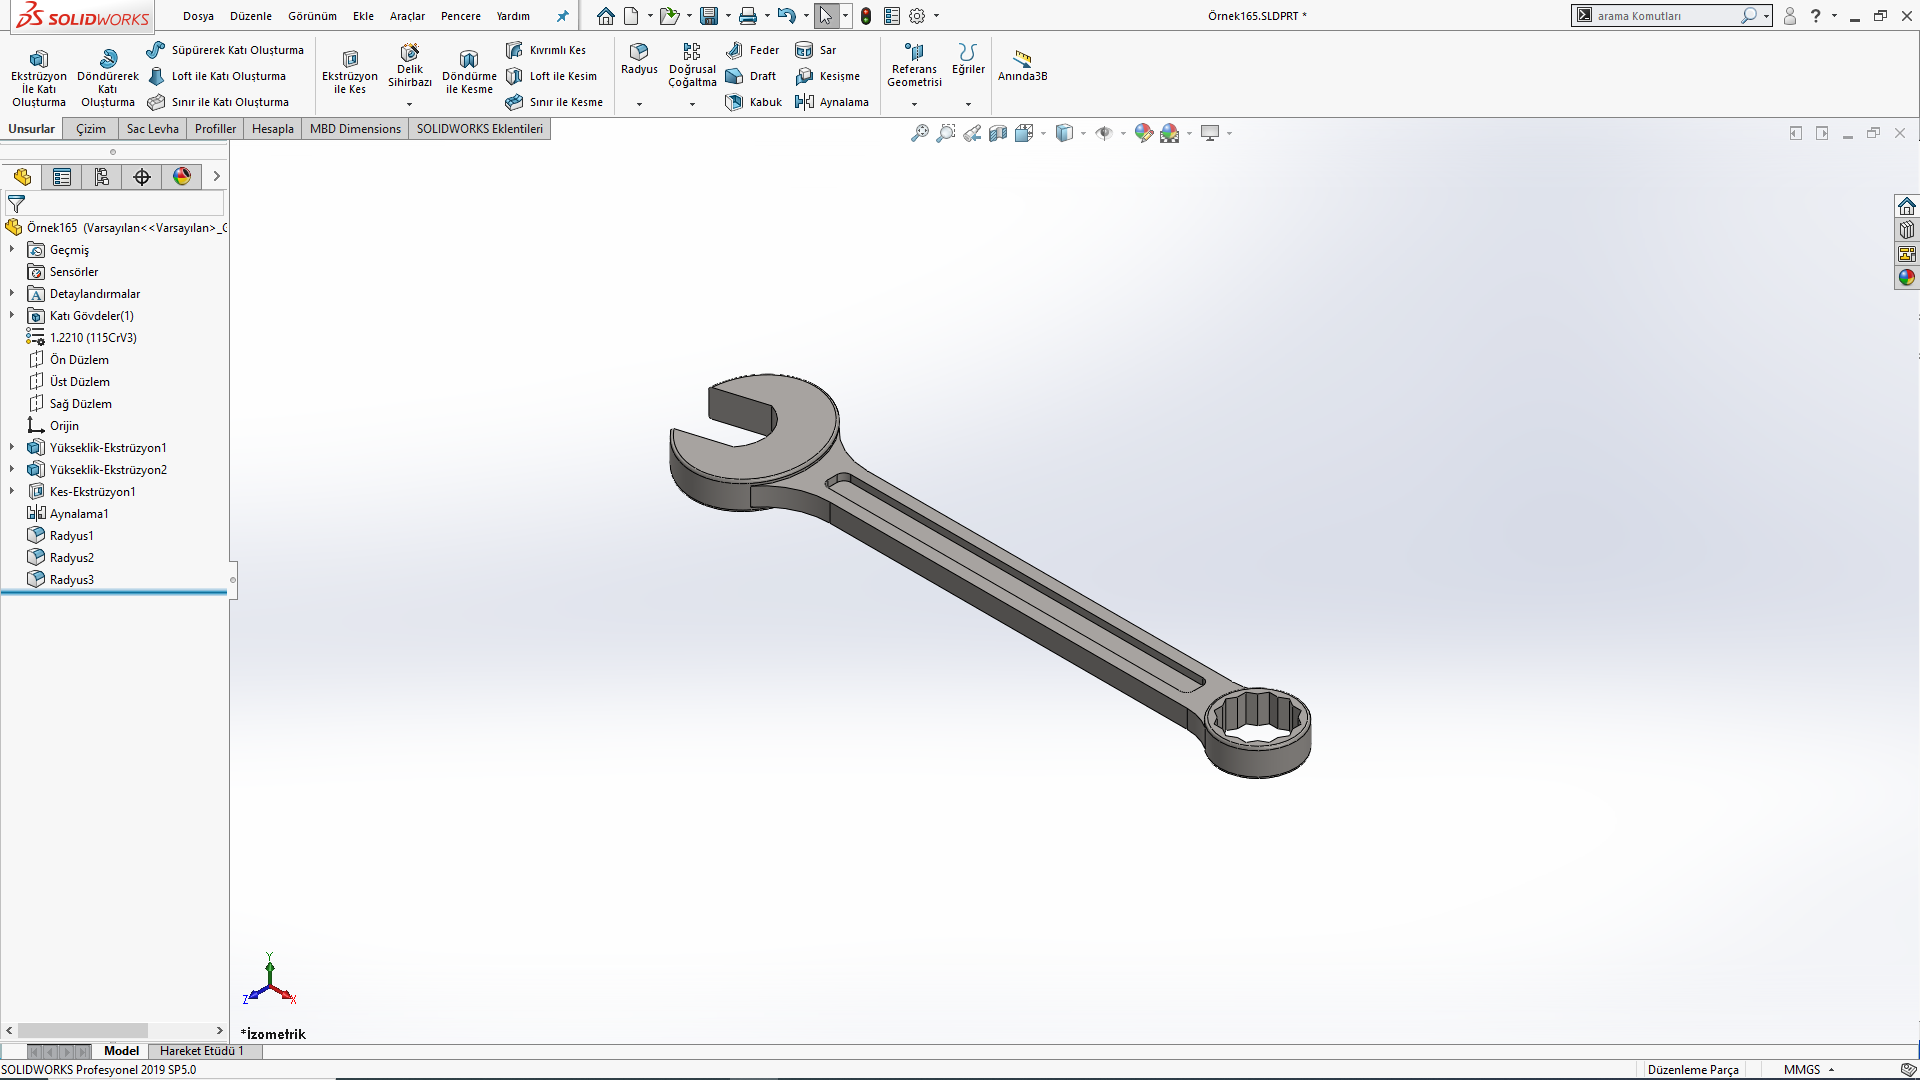Select Ekstrüzyon ile Katı Oluşturma tool

pyautogui.click(x=39, y=78)
